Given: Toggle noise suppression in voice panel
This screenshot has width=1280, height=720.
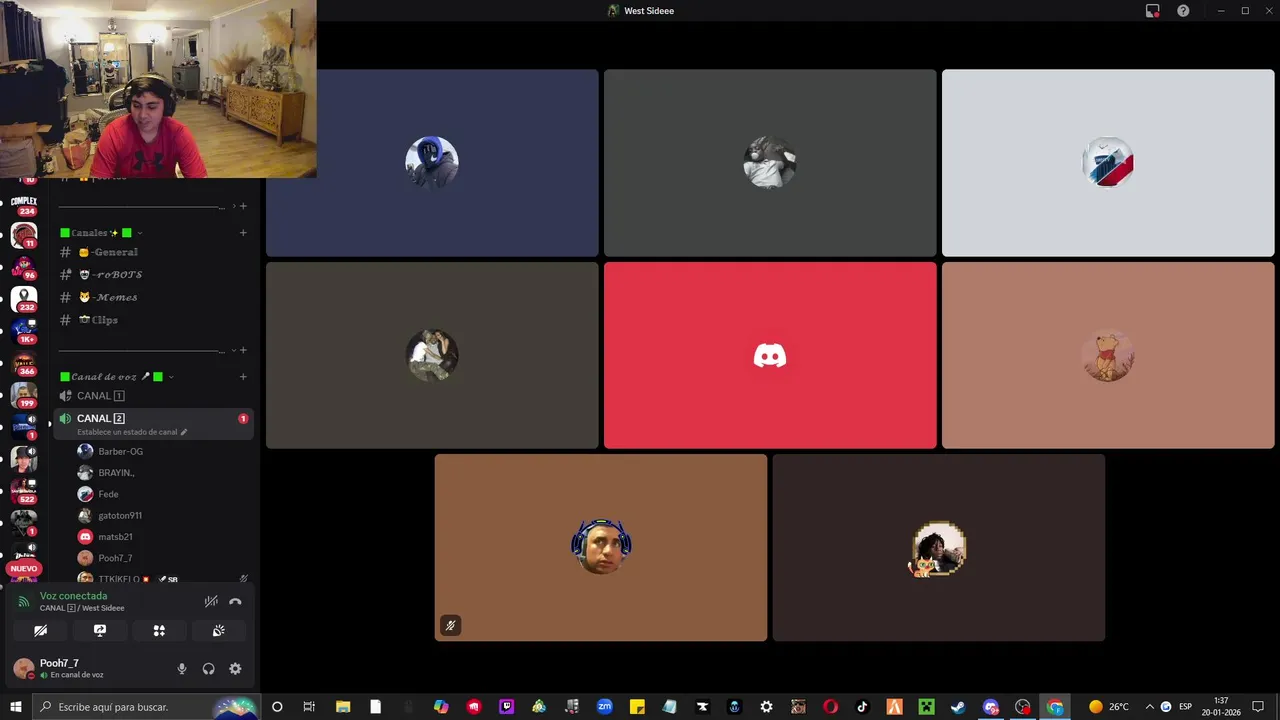Looking at the screenshot, I should [211, 601].
